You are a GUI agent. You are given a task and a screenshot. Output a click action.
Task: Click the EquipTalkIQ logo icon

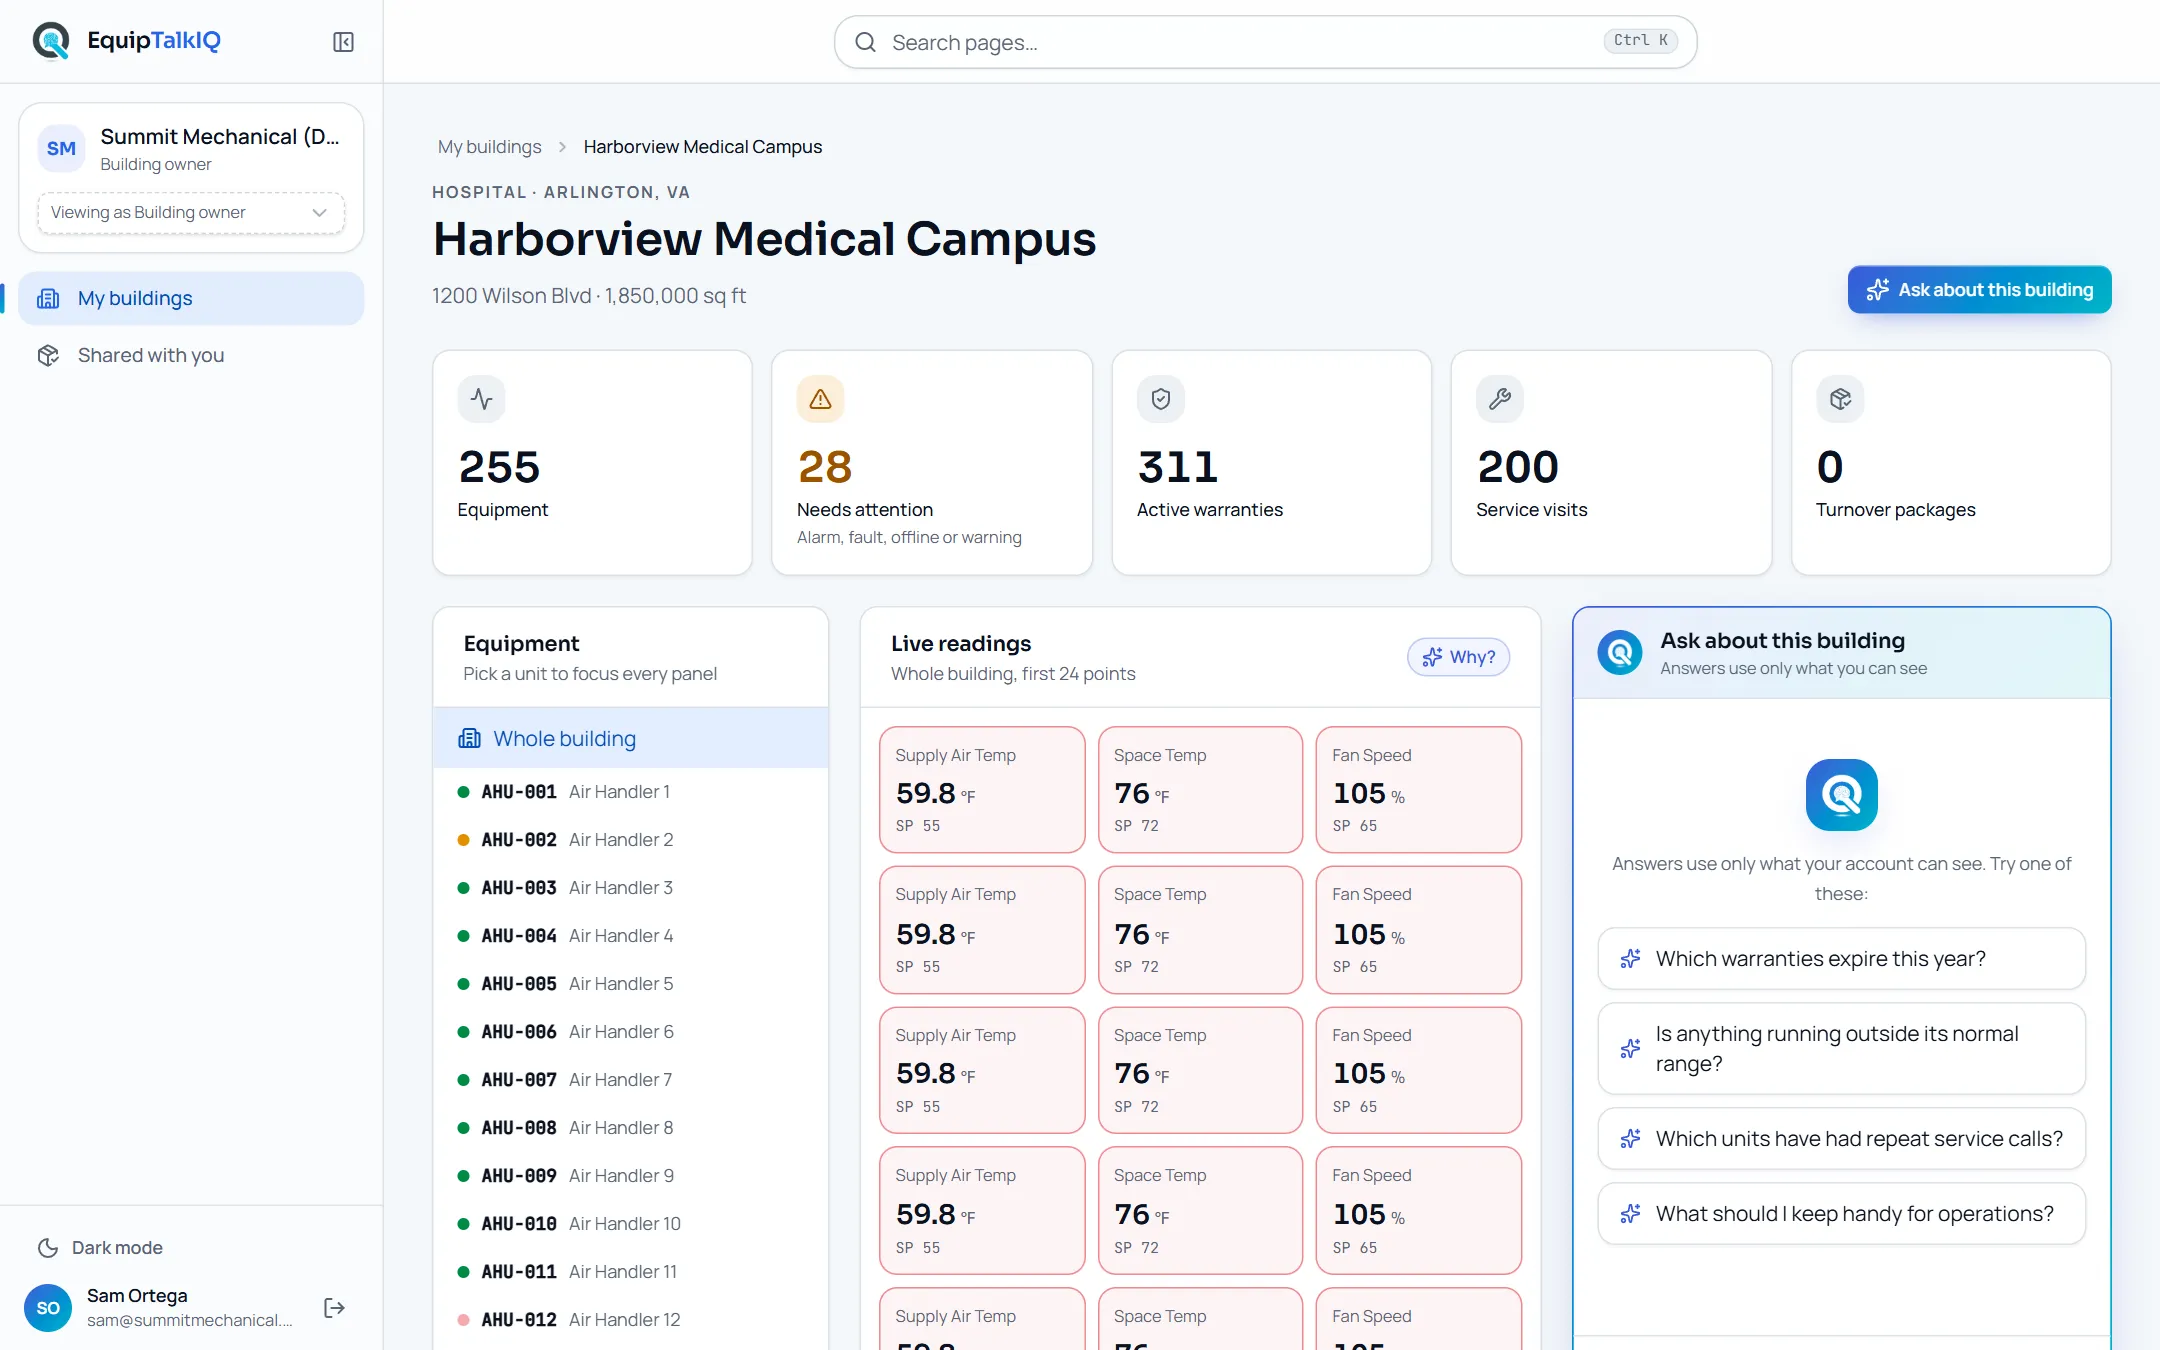tap(51, 41)
